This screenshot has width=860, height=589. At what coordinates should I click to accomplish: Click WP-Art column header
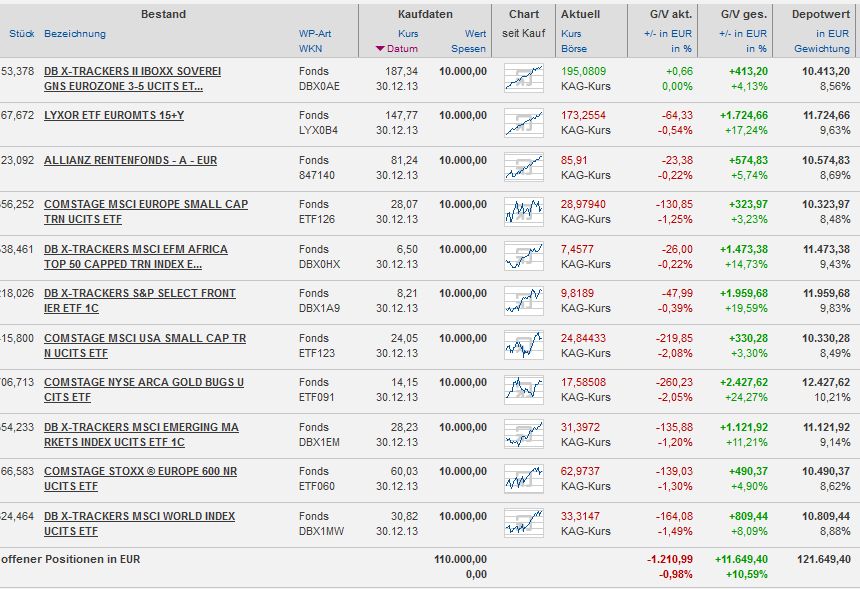(315, 34)
